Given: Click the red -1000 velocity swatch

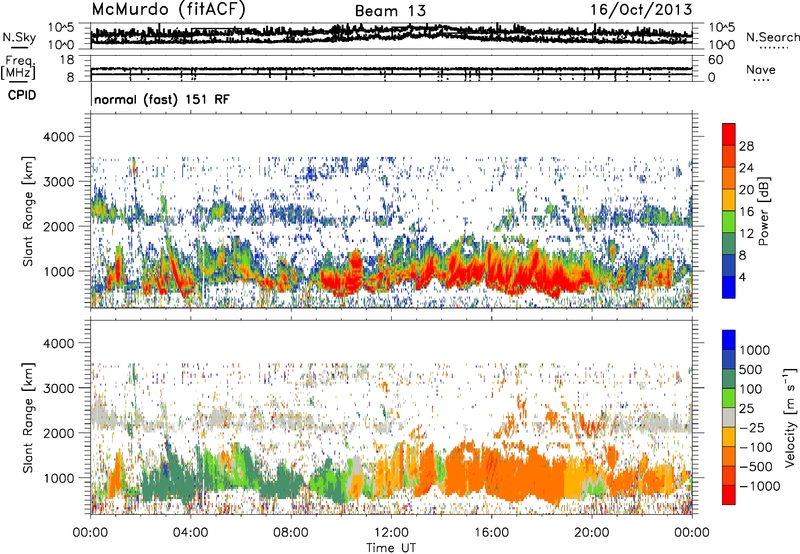Looking at the screenshot, I should coord(729,495).
